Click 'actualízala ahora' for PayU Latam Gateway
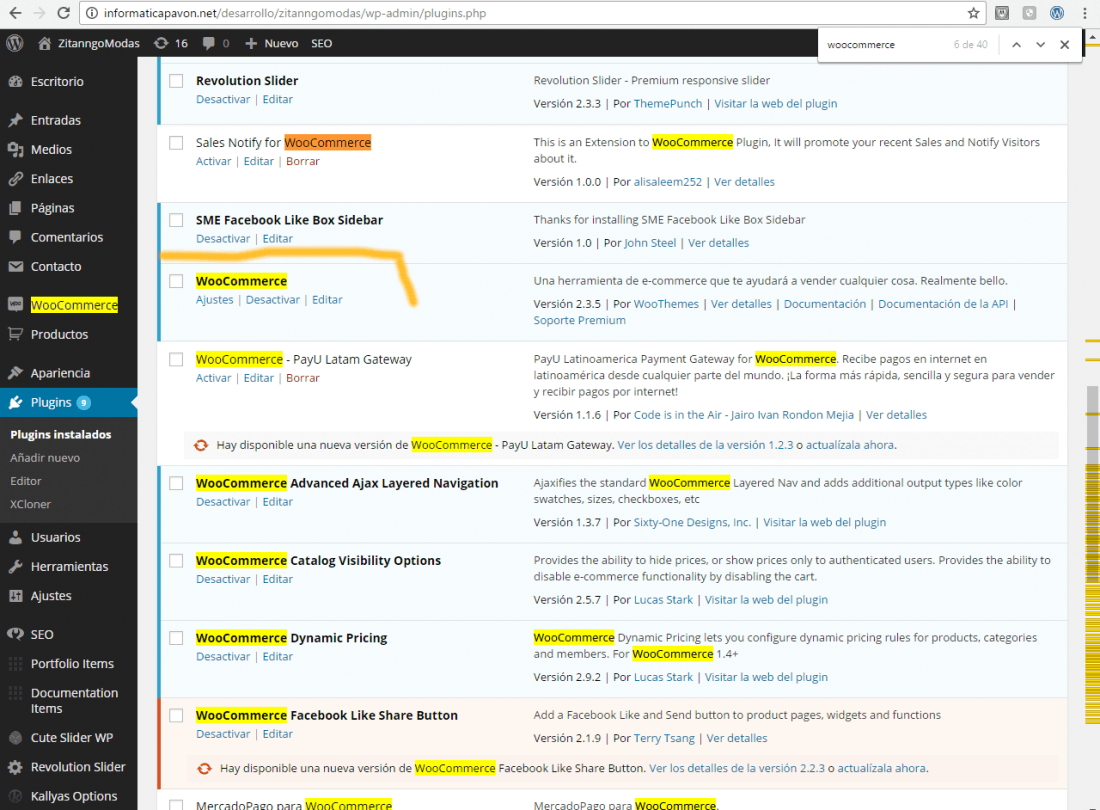This screenshot has width=1100, height=810. [850, 445]
